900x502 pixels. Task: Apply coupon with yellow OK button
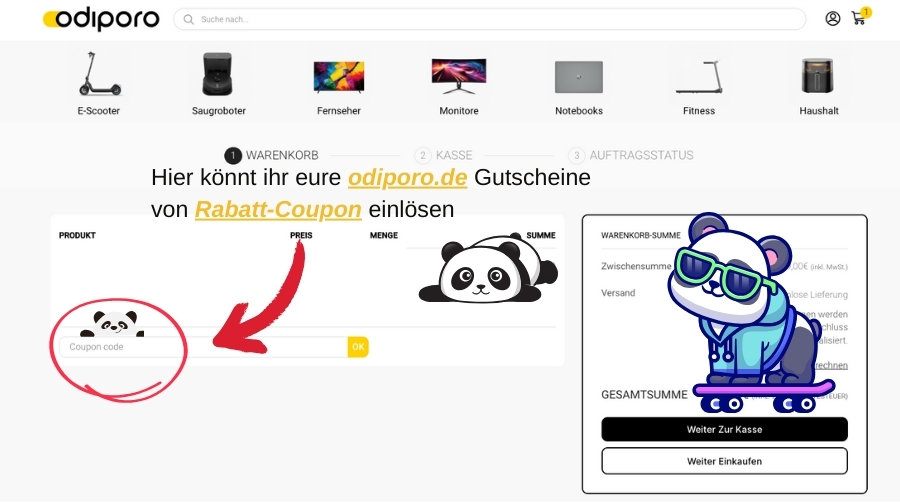[358, 347]
